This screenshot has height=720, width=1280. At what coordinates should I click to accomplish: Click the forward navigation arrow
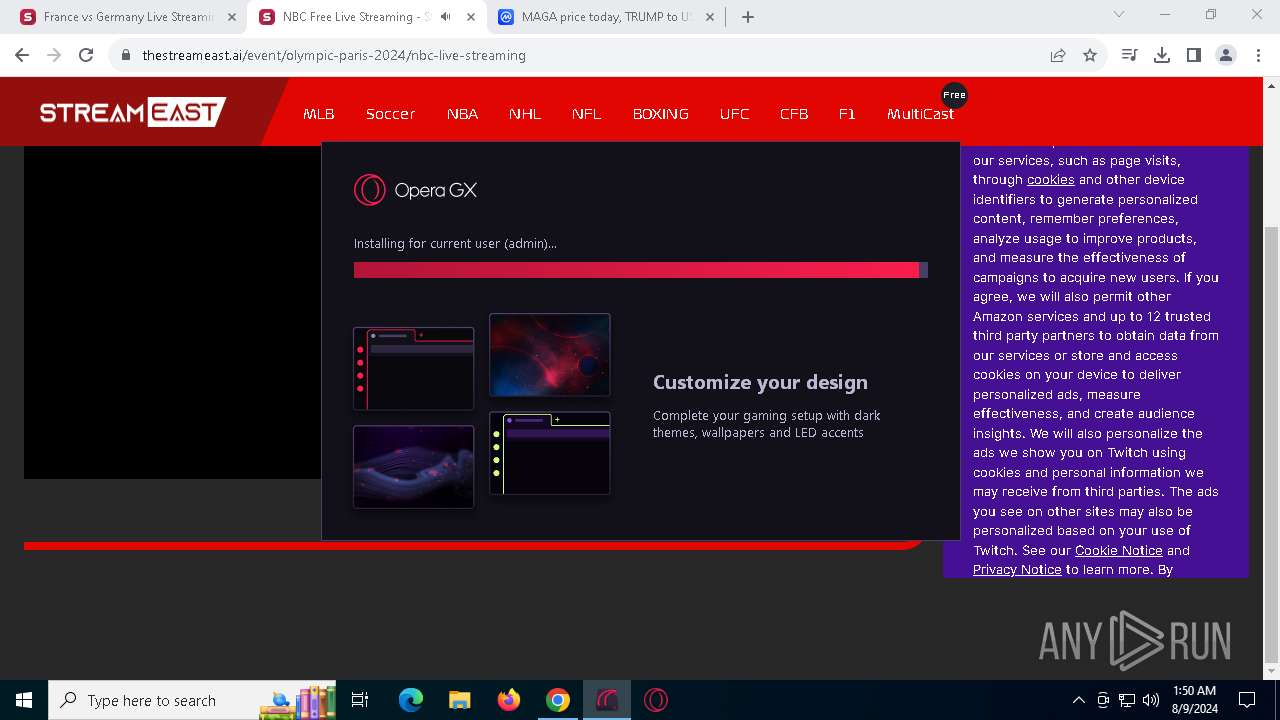(54, 55)
